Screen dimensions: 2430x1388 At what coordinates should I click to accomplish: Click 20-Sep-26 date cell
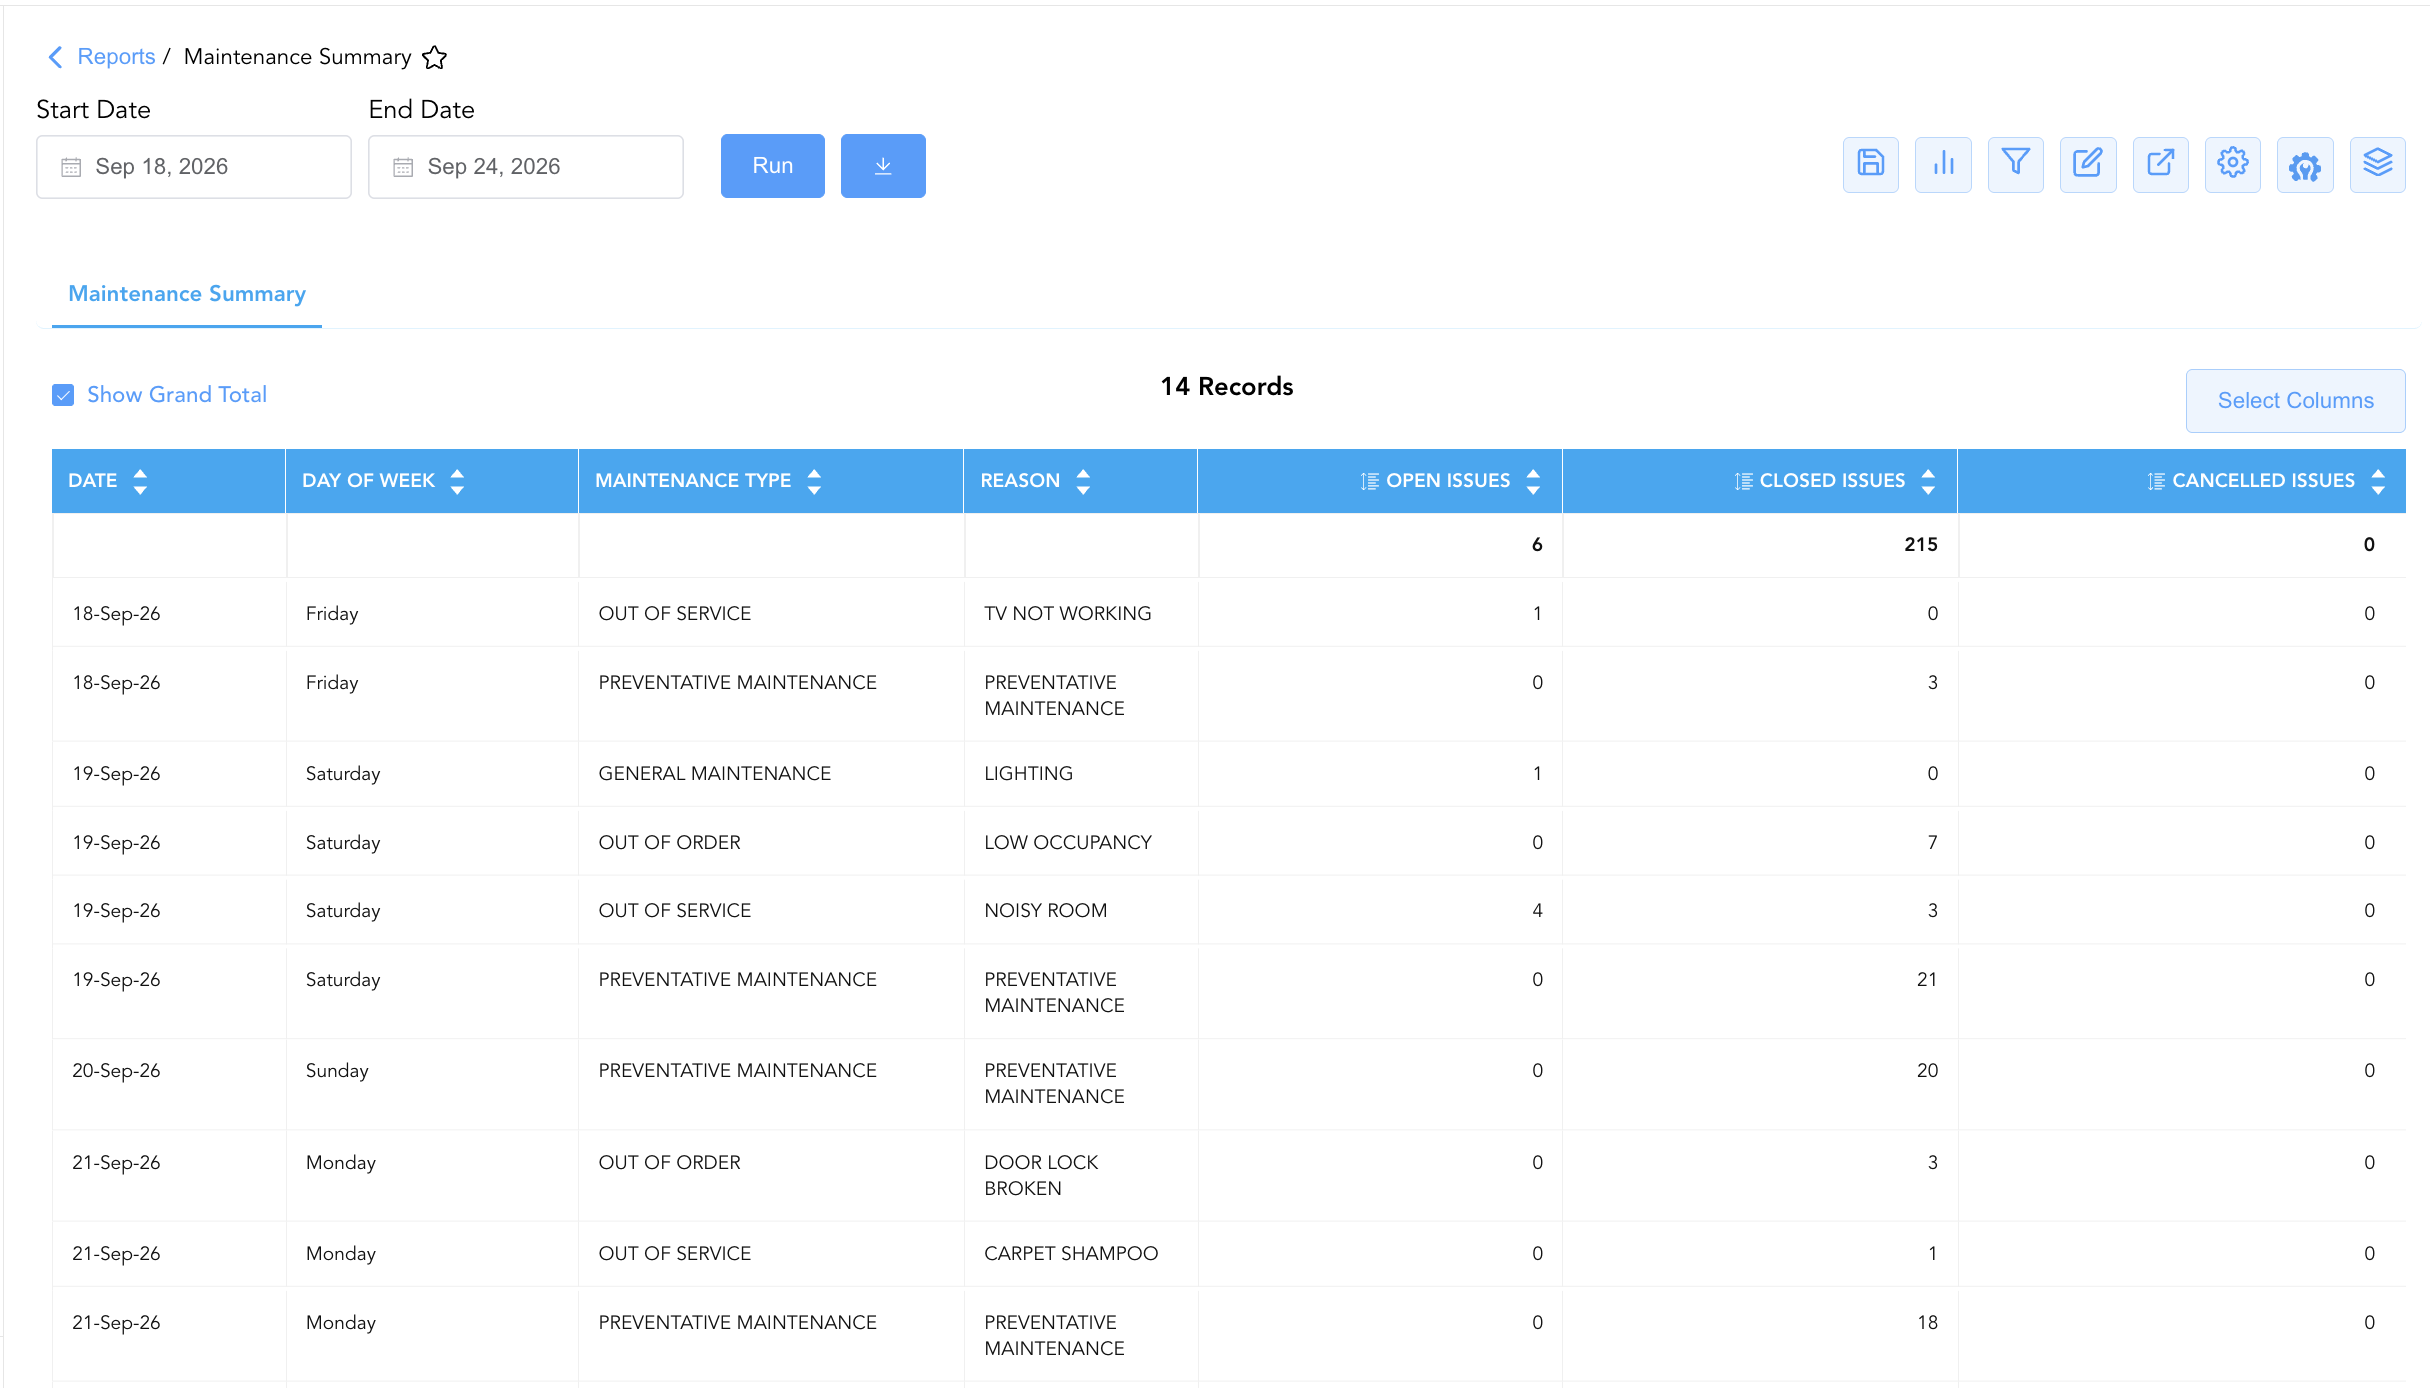116,1070
